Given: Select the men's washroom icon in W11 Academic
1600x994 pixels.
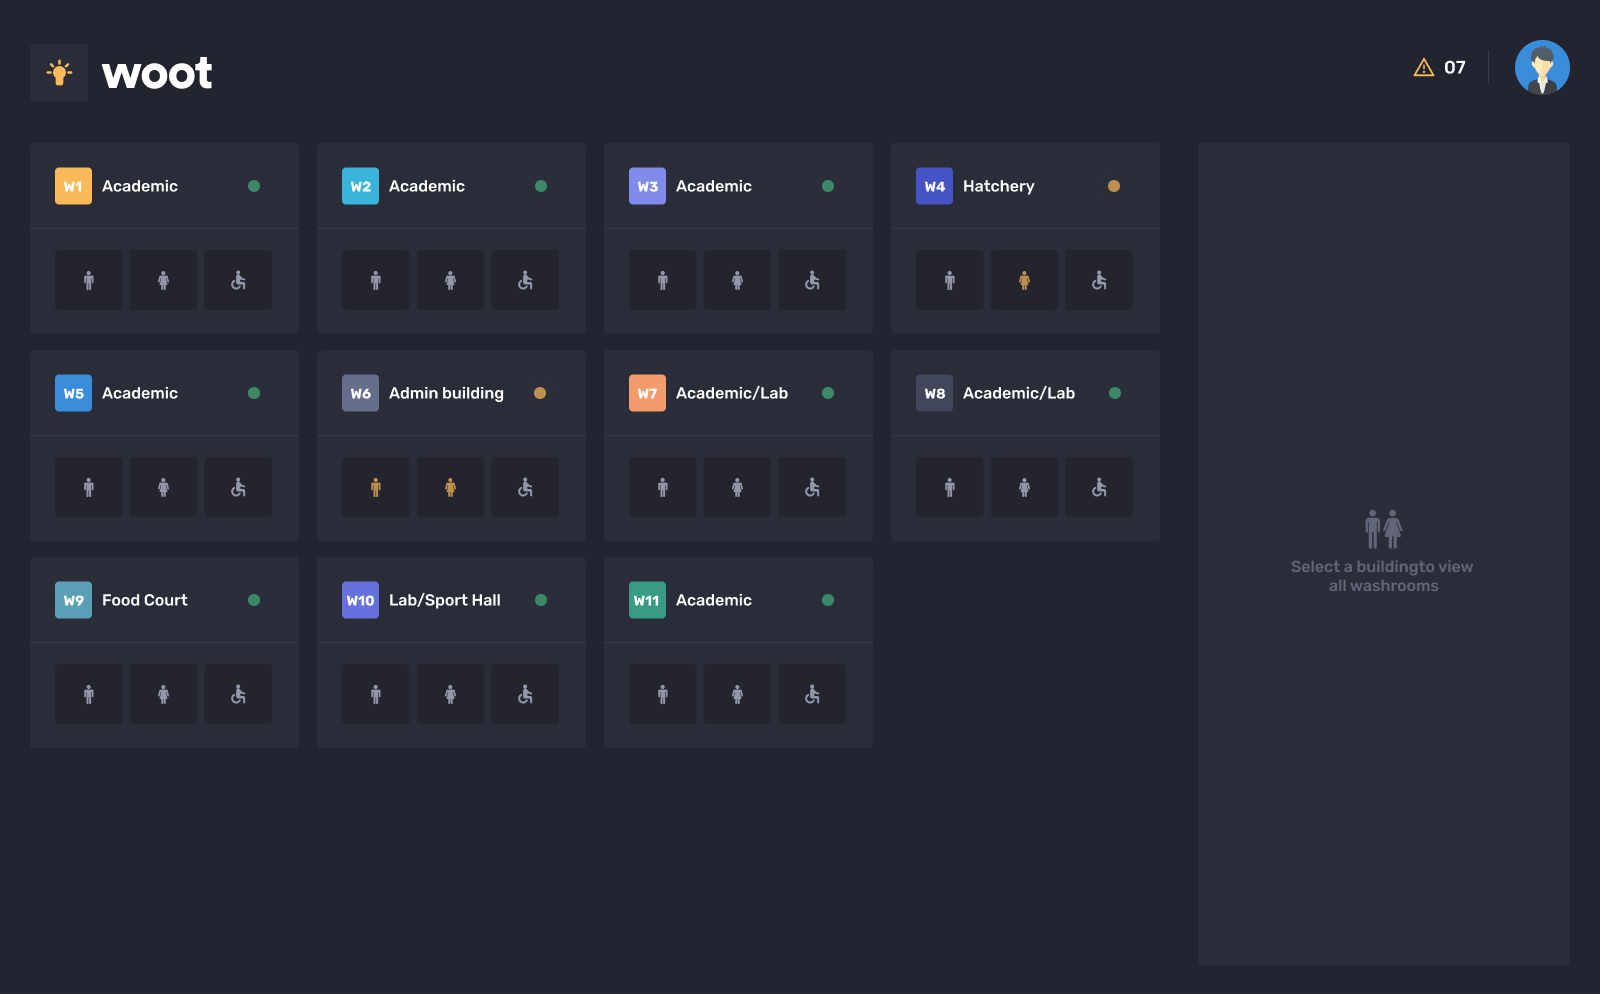Looking at the screenshot, I should click(663, 694).
